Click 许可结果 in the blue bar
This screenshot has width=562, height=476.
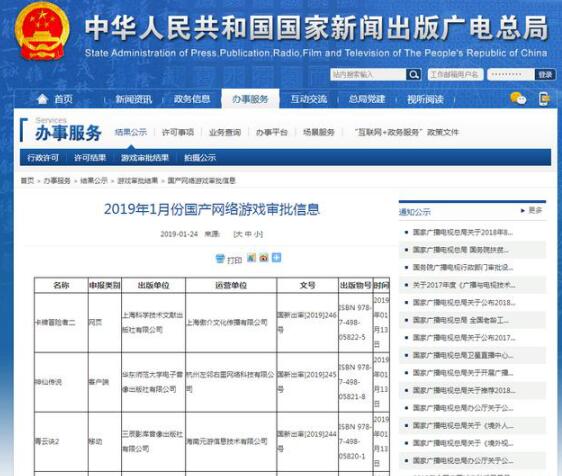(x=90, y=158)
